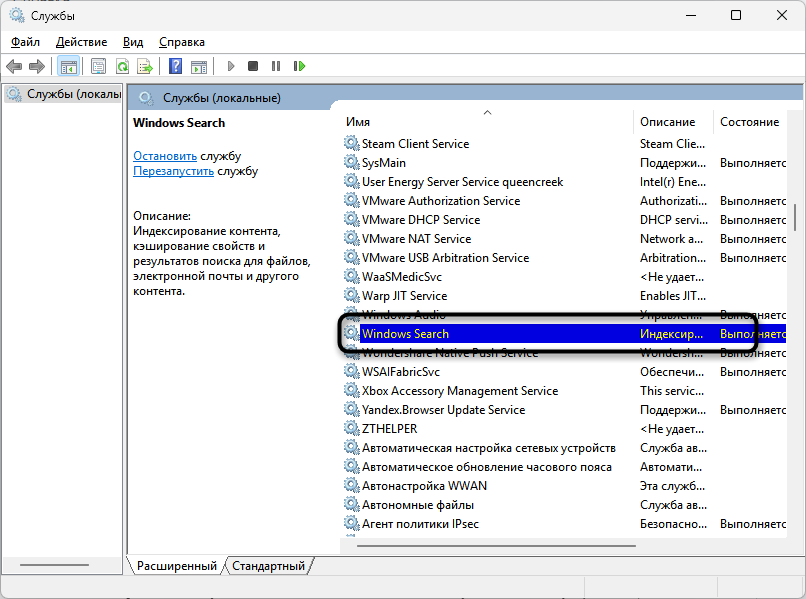Click the Back arrow in the toolbar

pos(14,66)
